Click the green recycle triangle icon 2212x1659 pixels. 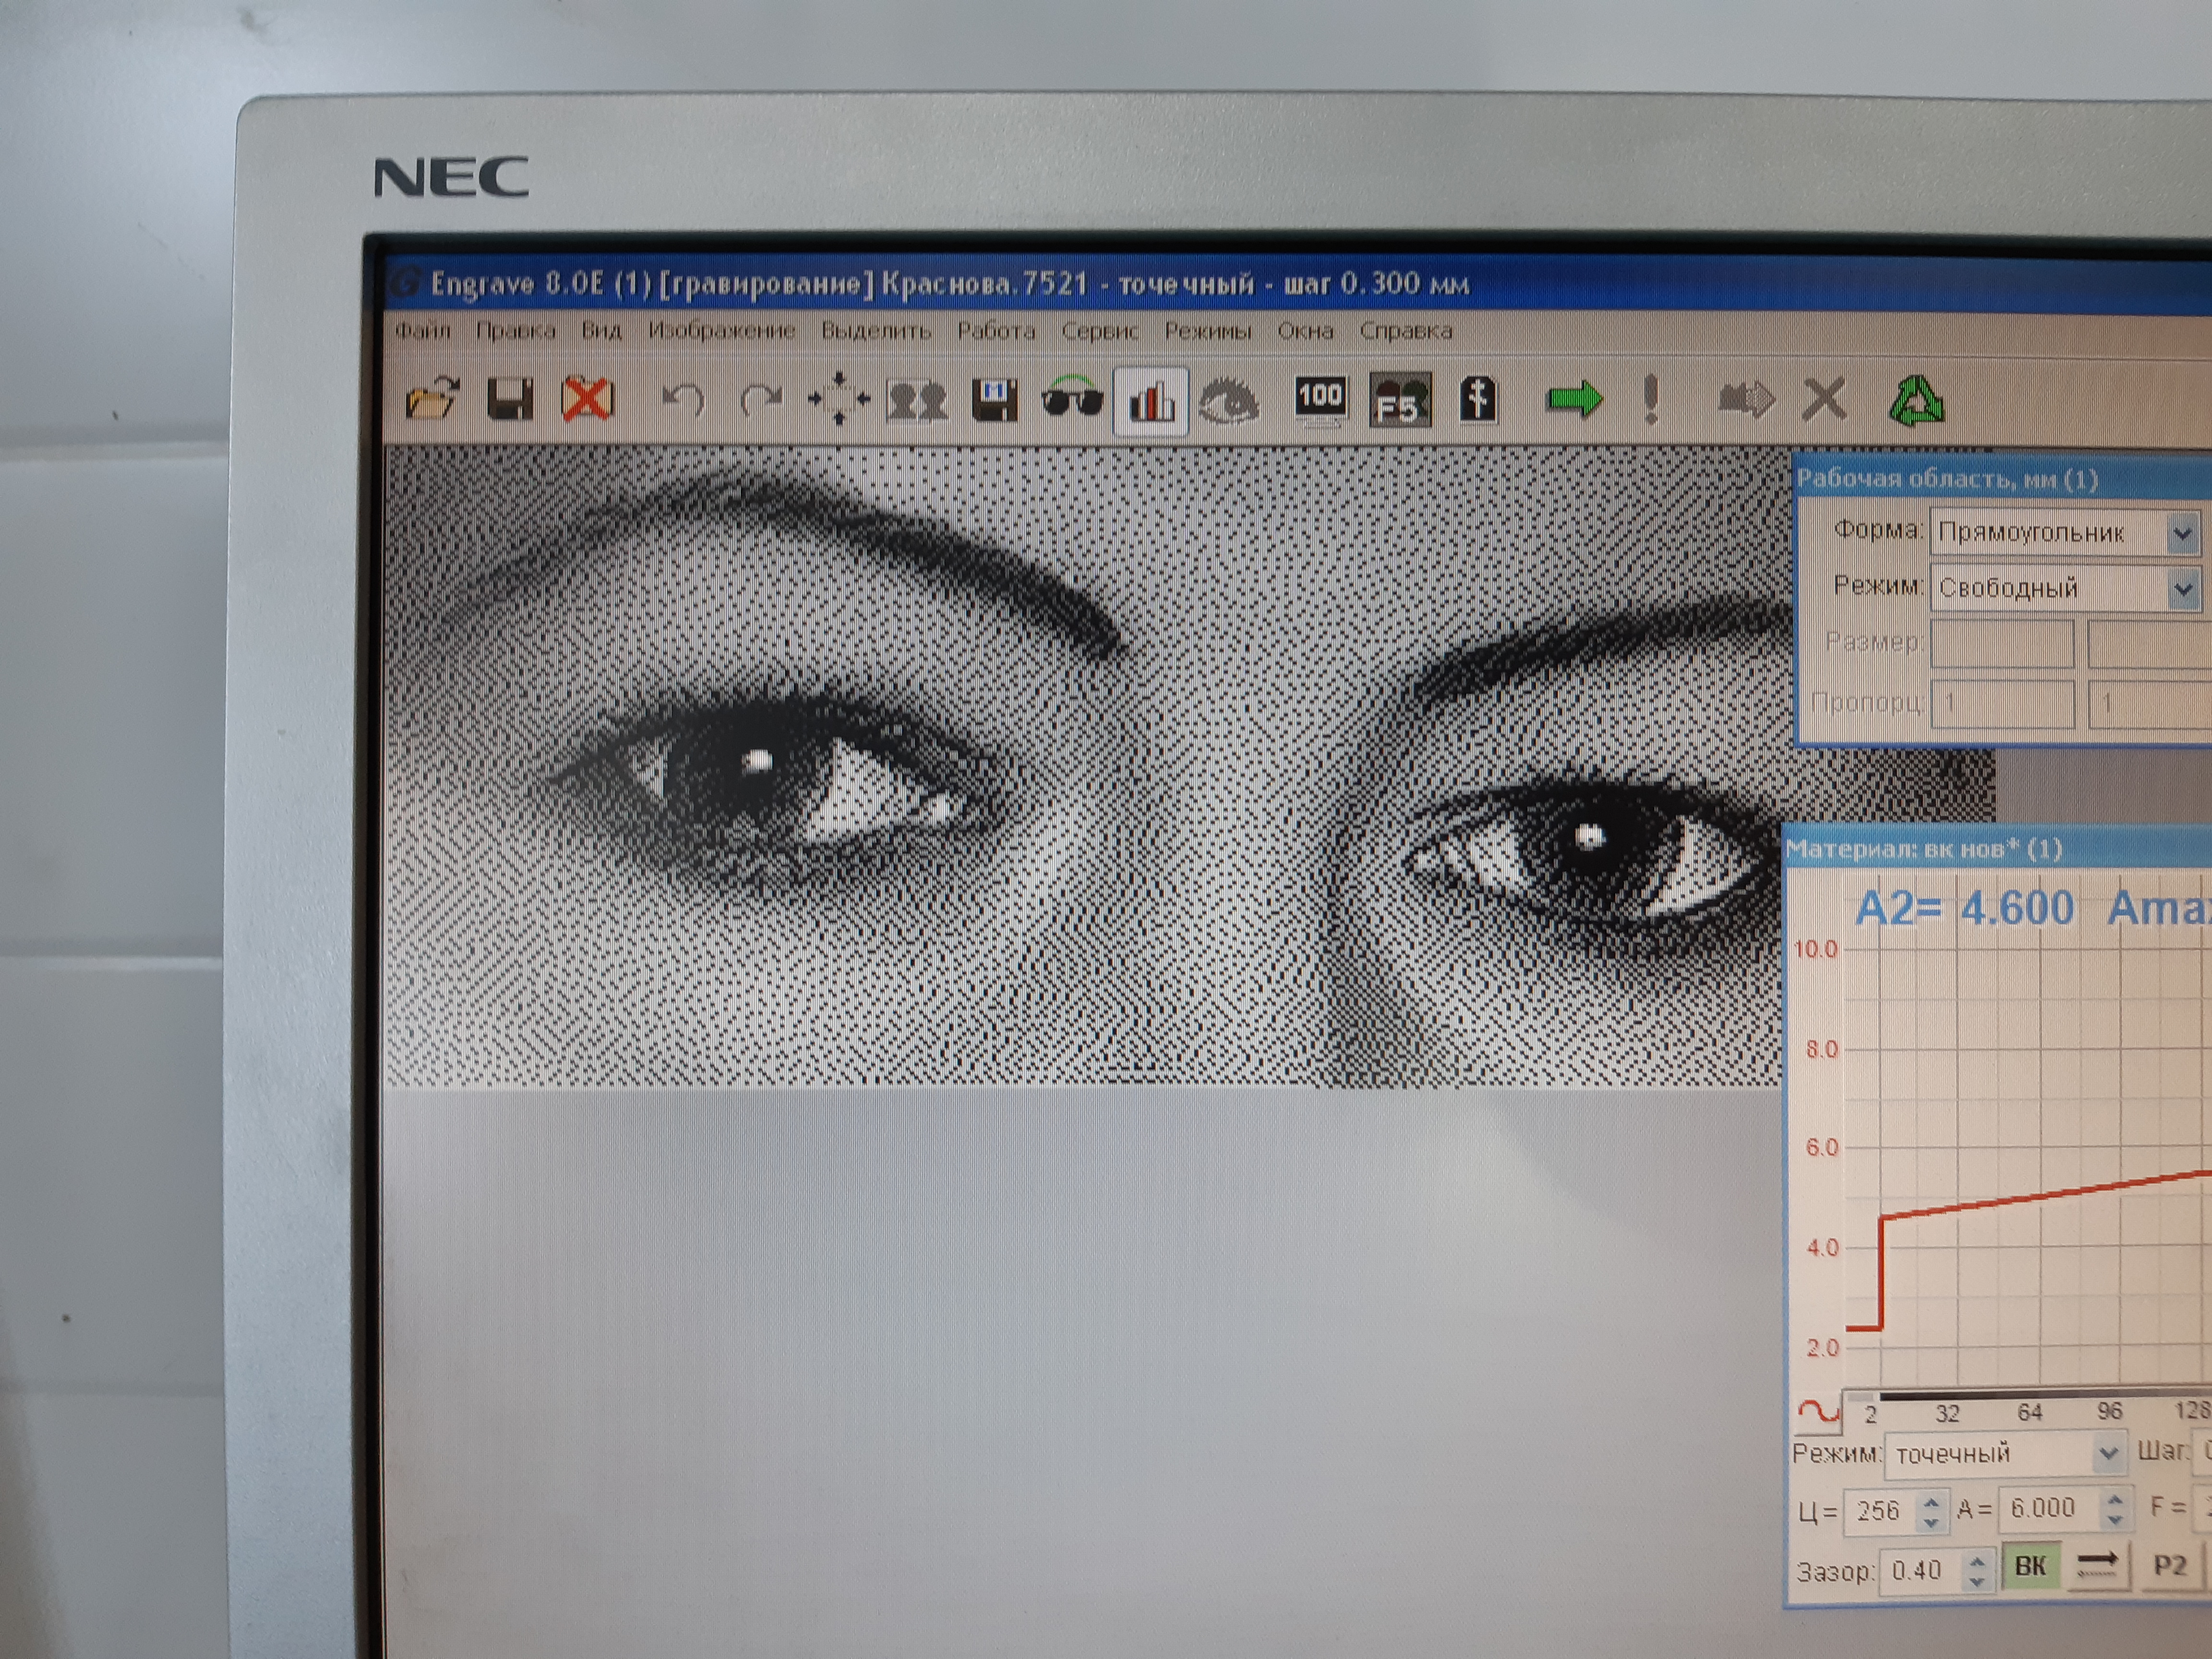1916,401
